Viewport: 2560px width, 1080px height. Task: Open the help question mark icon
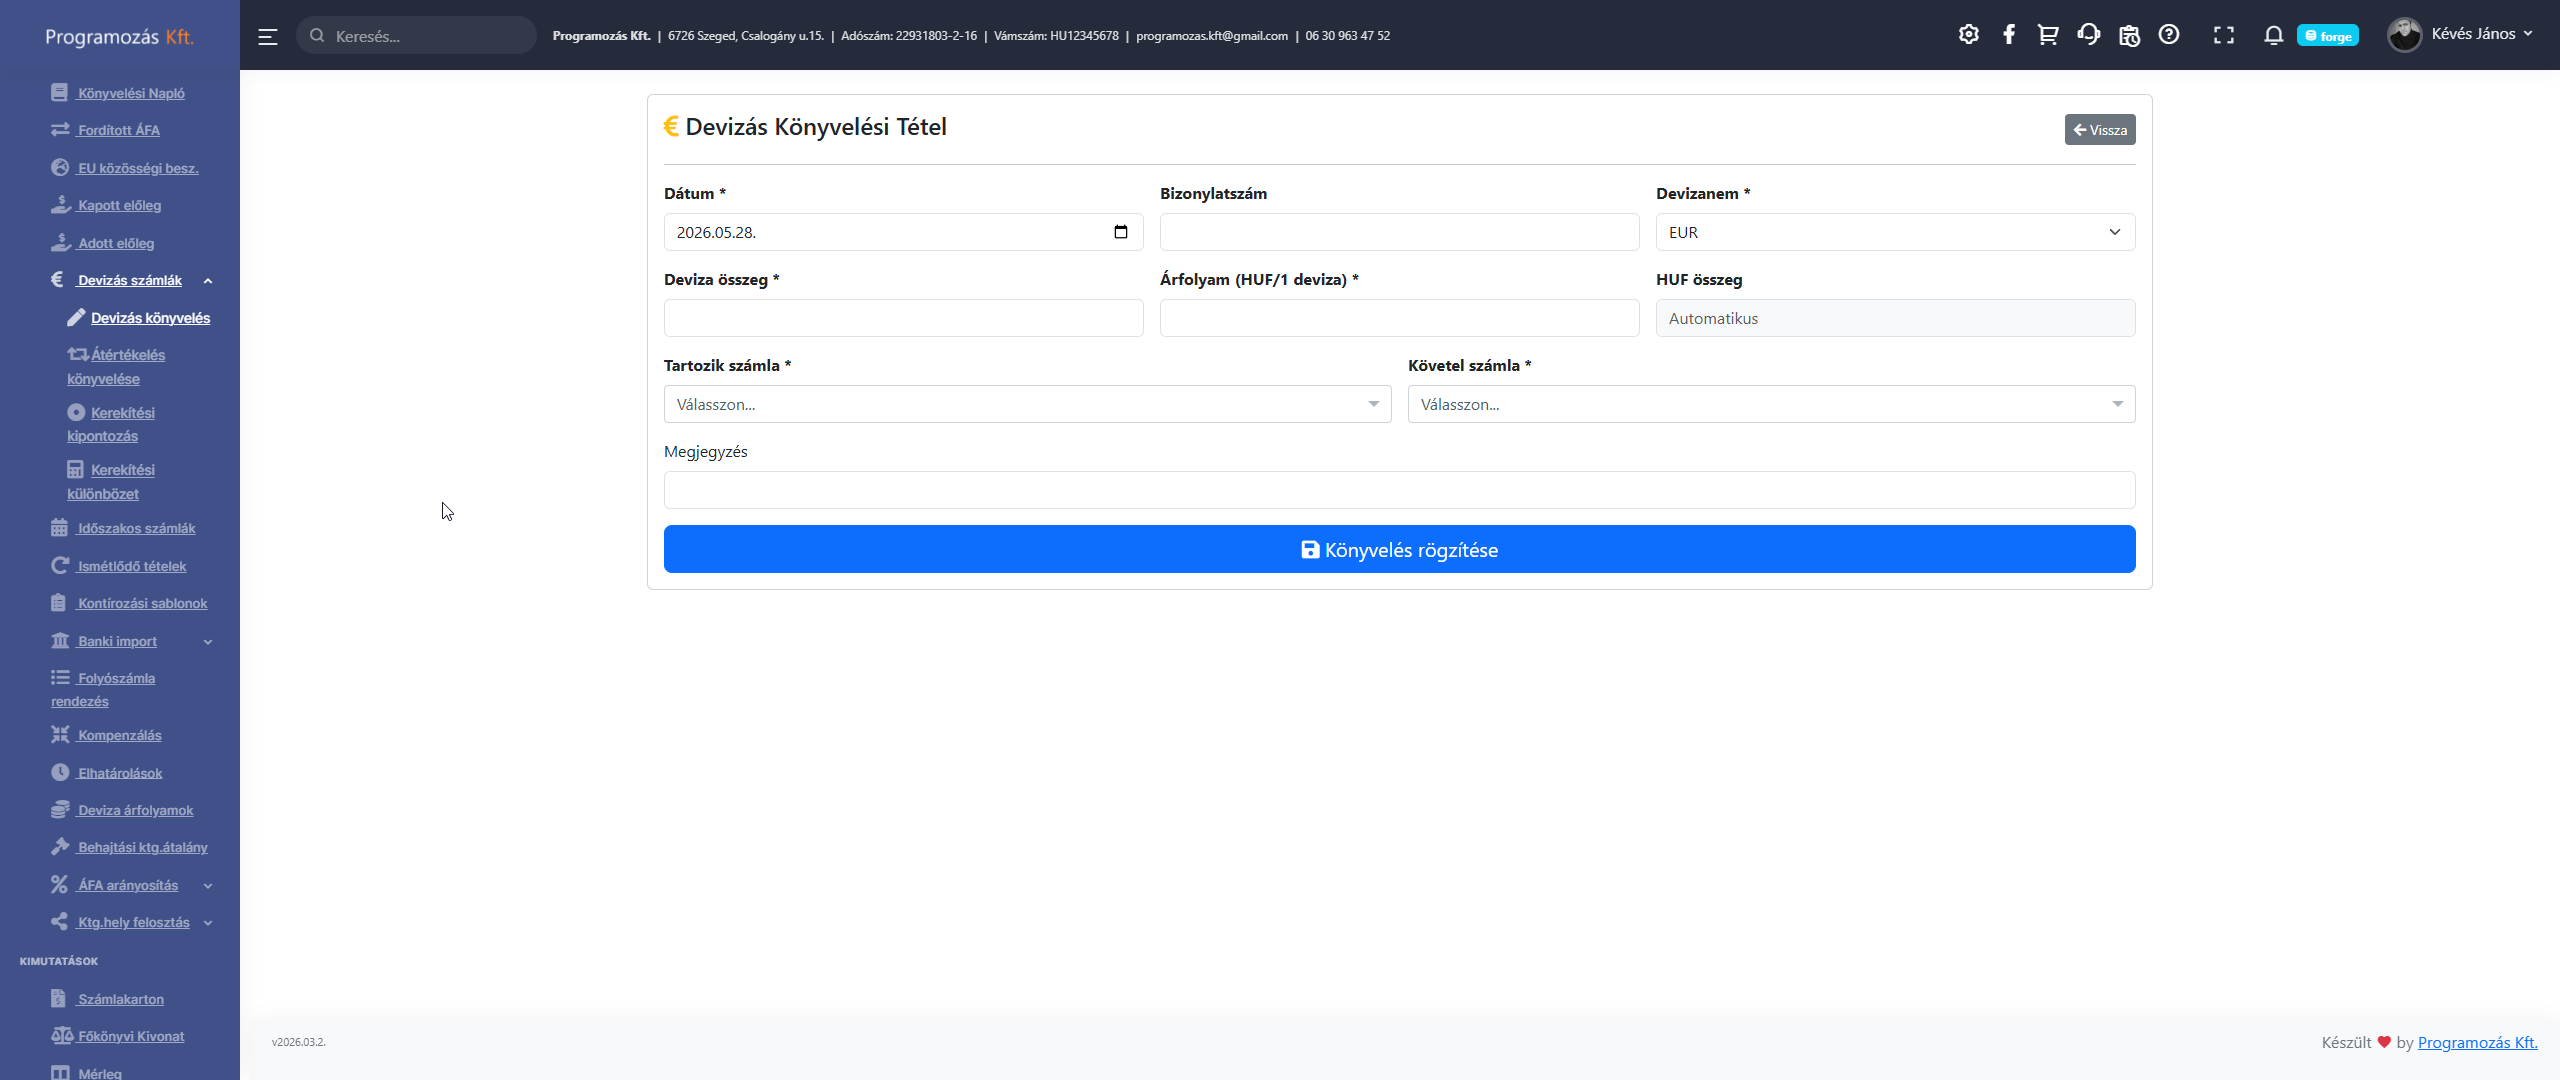2168,35
